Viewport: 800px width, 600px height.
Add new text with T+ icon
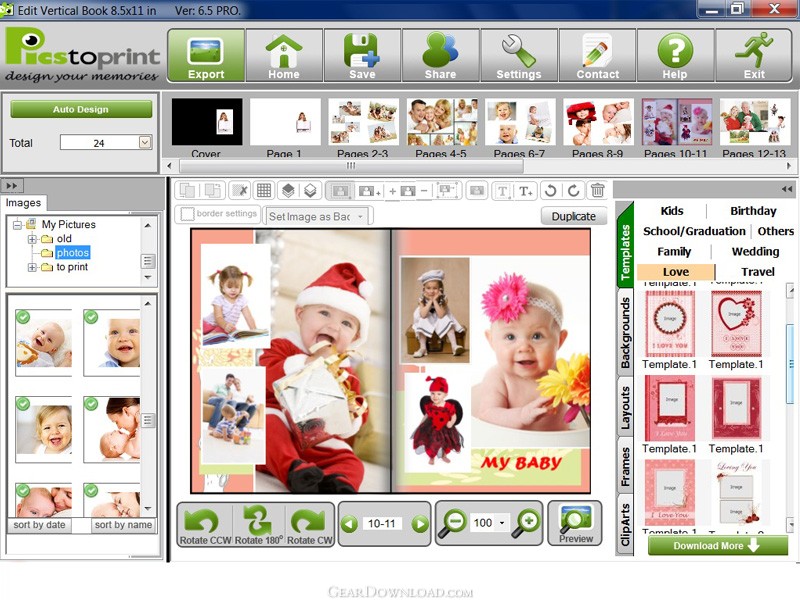[526, 191]
